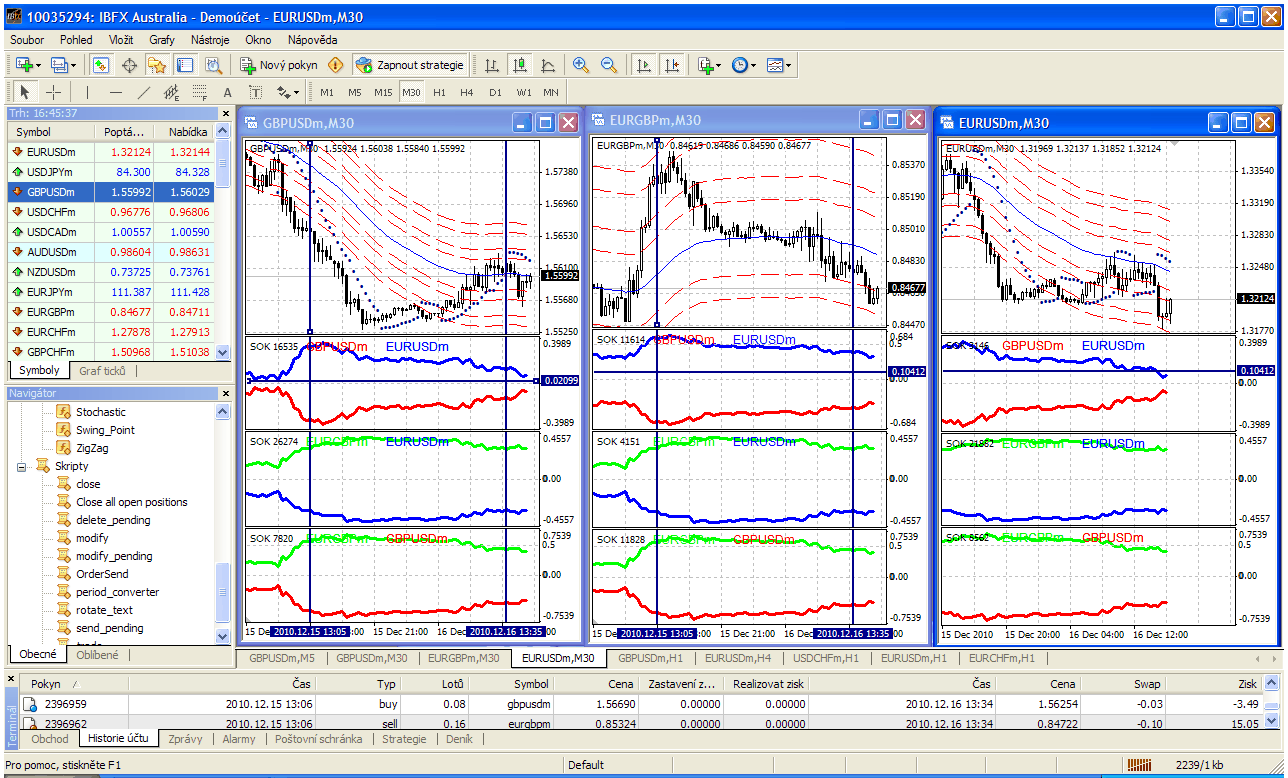The width and height of the screenshot is (1288, 778).
Task: Open the Profiles toolbar icon
Action: click(59, 65)
